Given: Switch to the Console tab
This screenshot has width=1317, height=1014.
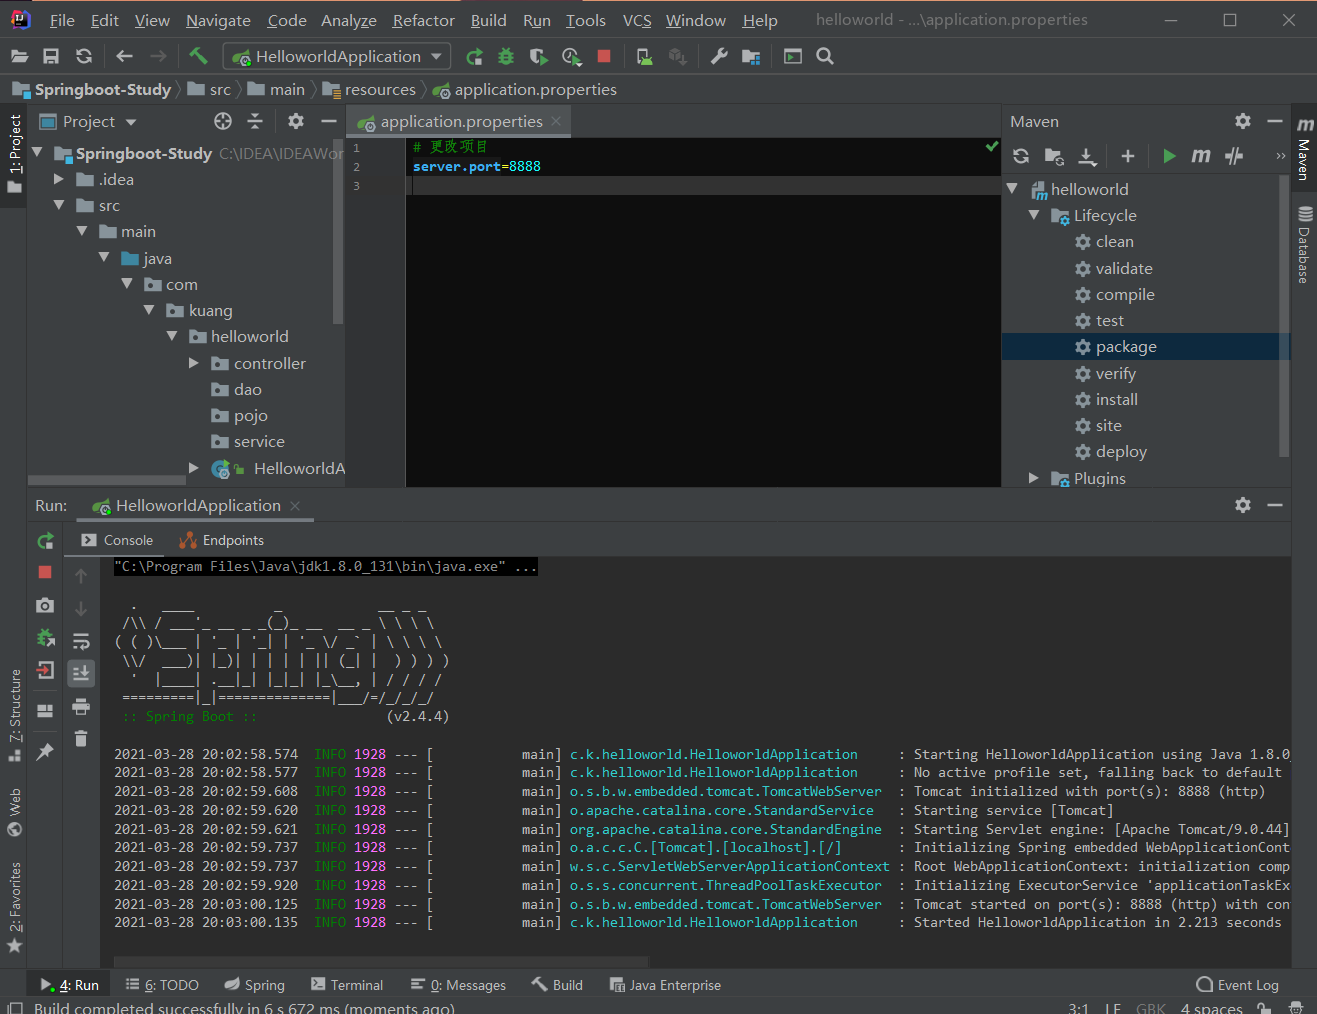Looking at the screenshot, I should click(117, 540).
